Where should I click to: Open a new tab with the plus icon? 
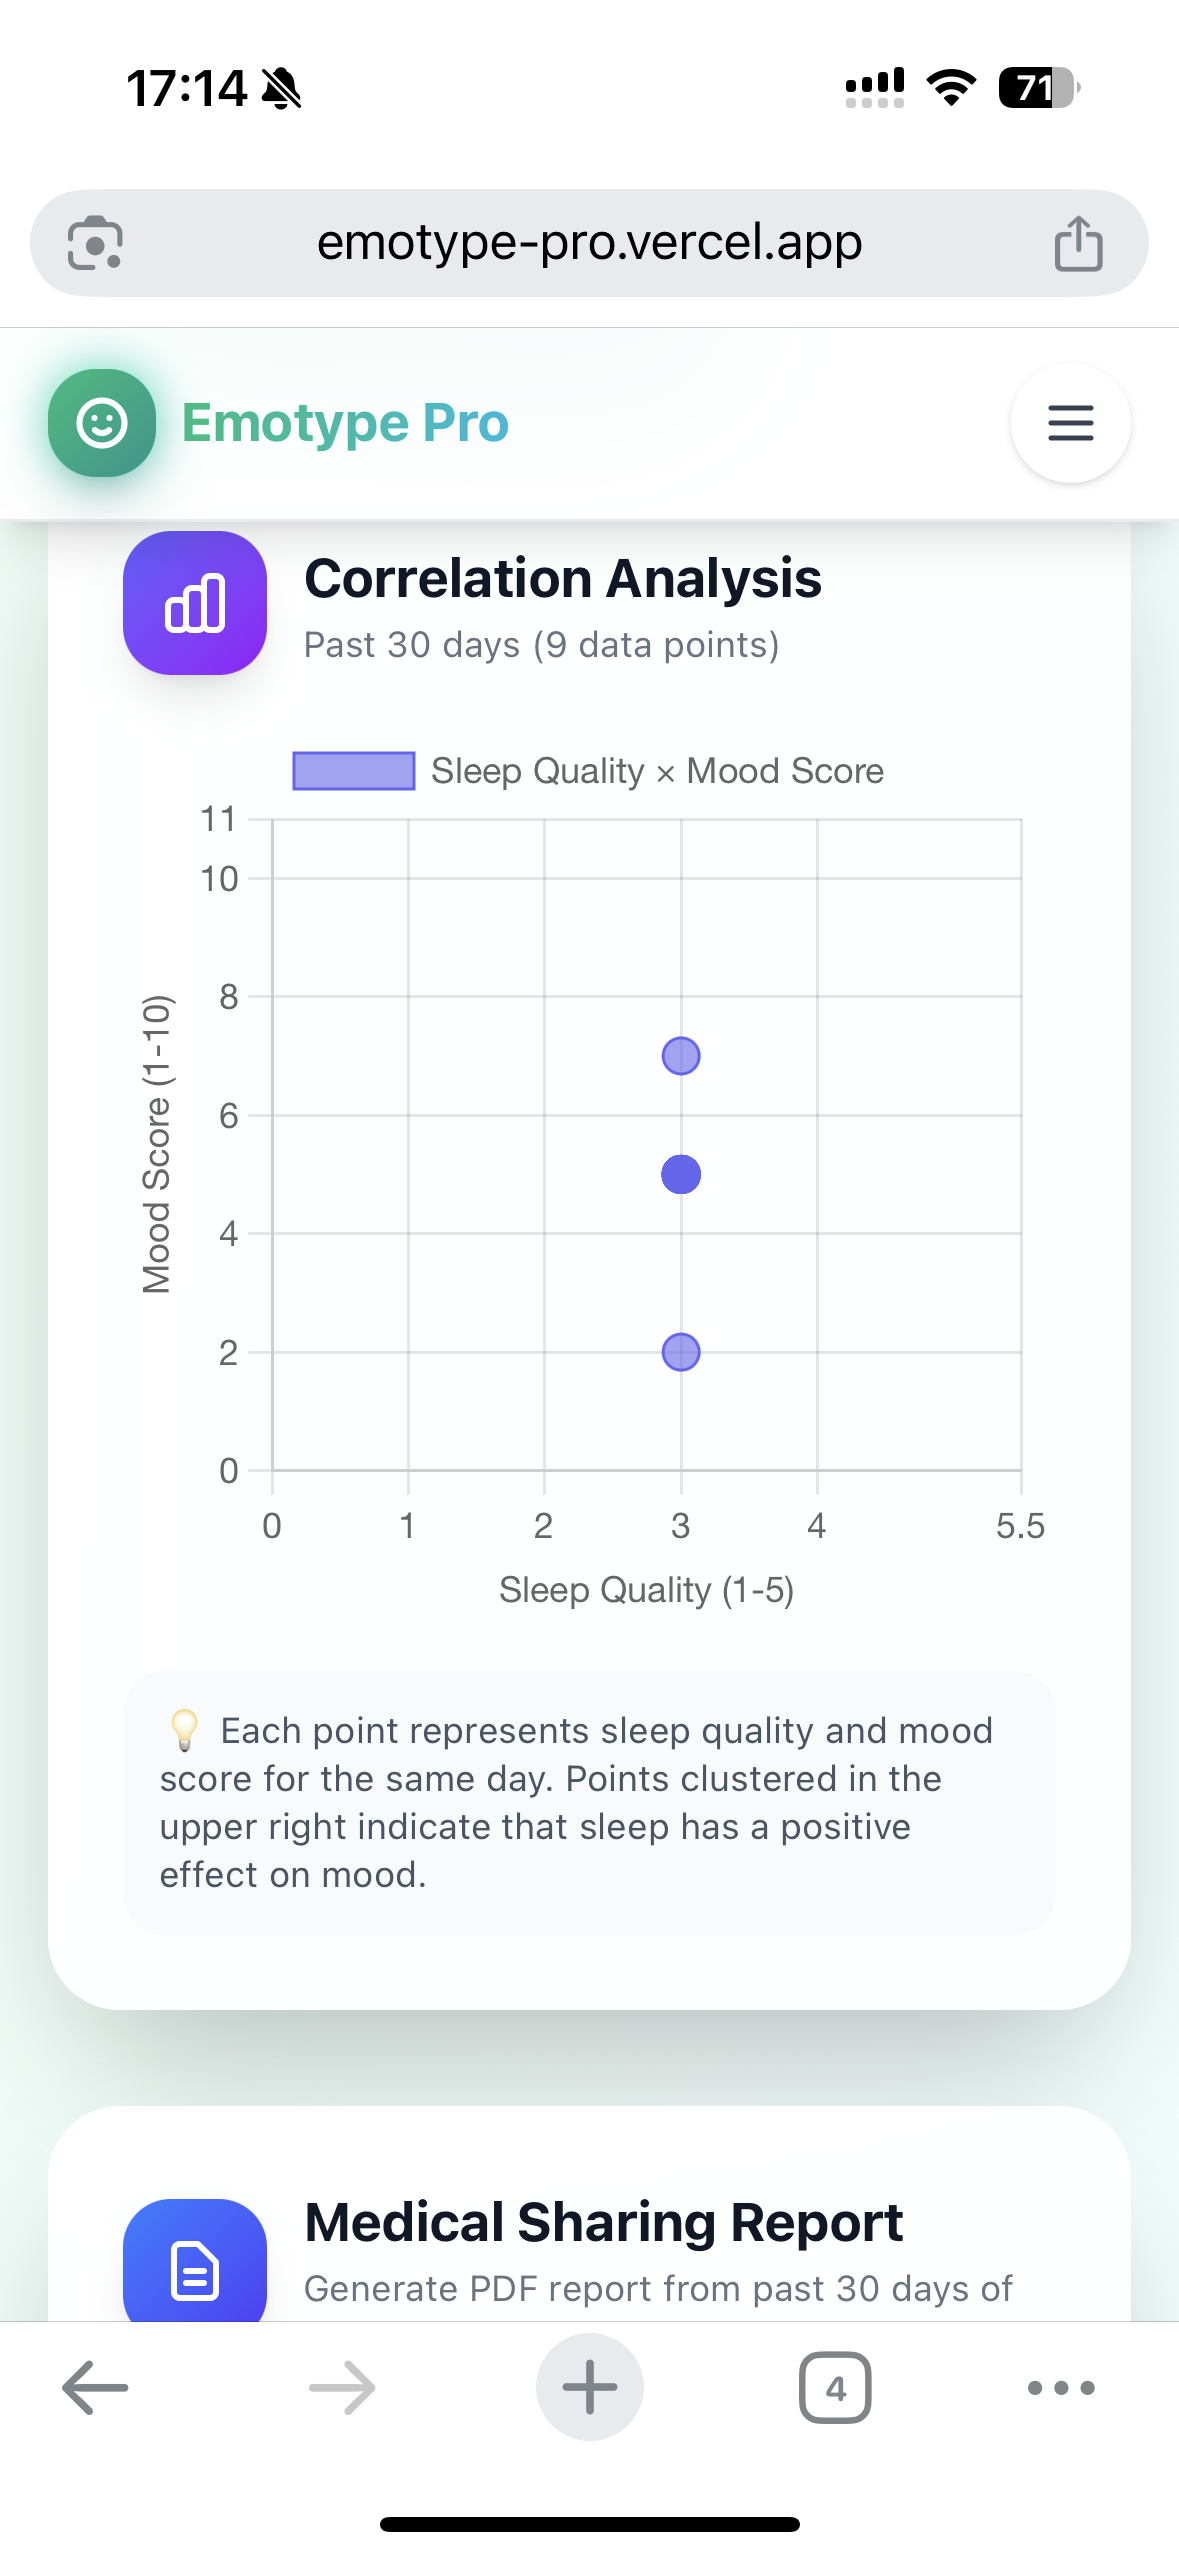(x=589, y=2387)
